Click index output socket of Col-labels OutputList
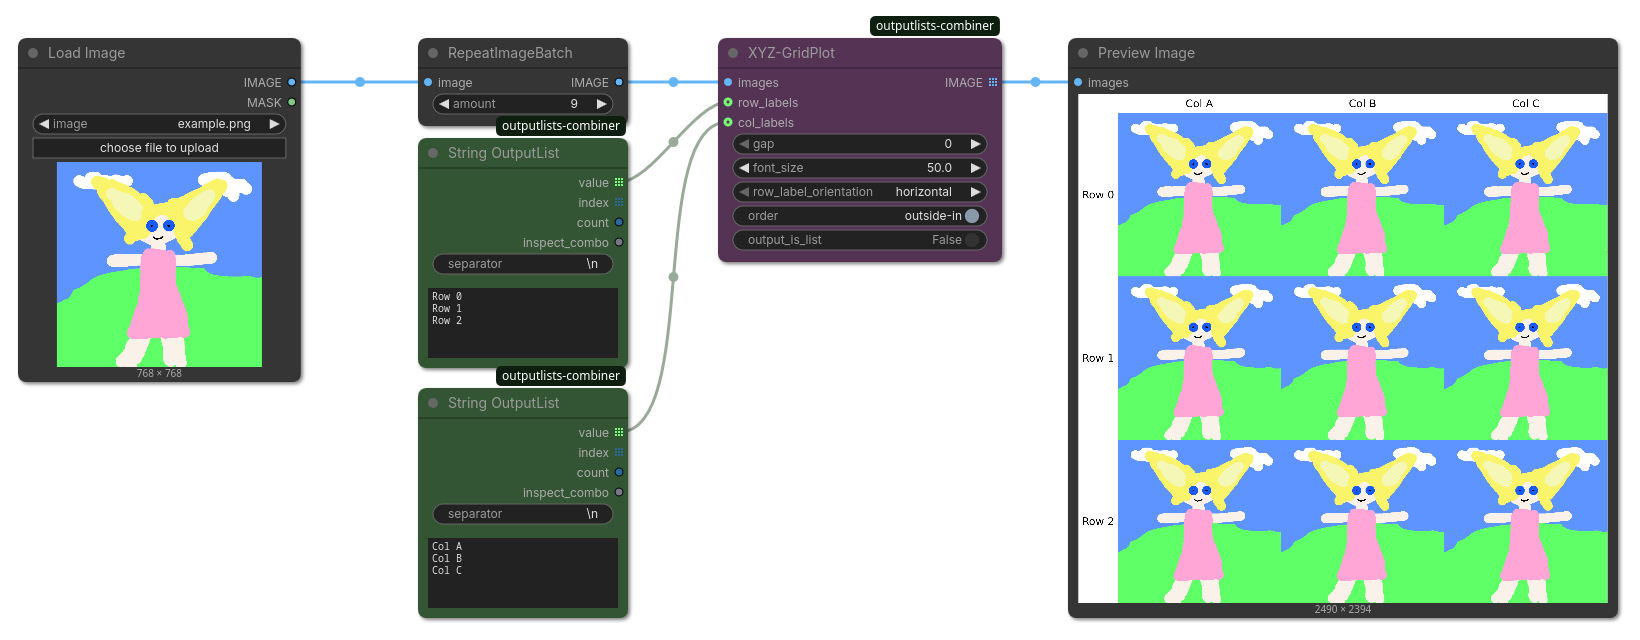This screenshot has width=1640, height=640. 619,452
